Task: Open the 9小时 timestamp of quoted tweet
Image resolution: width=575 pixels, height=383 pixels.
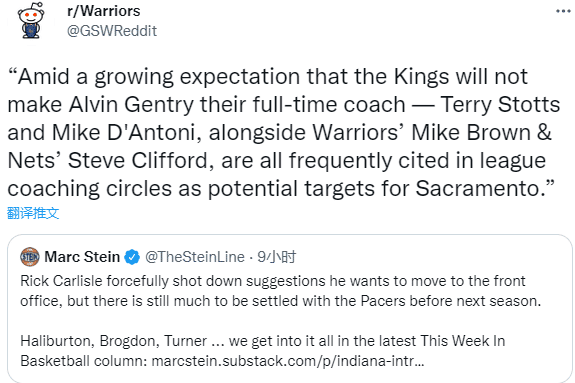Action: point(276,257)
